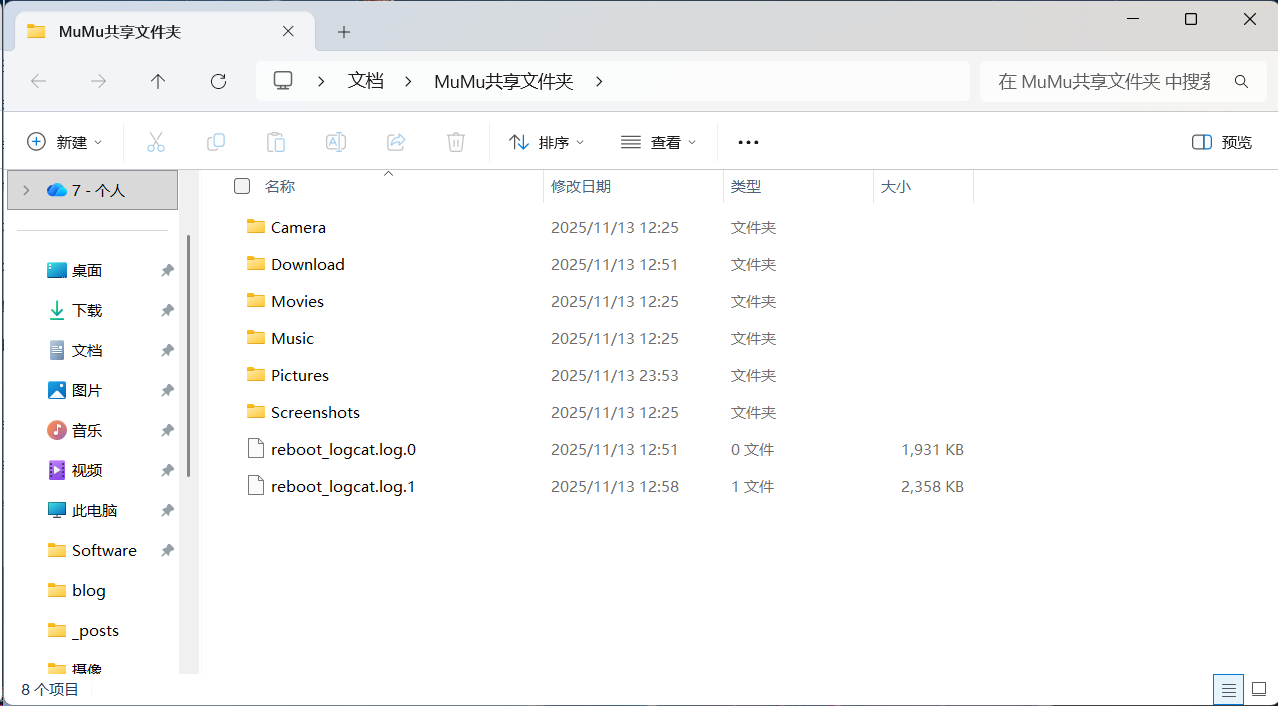Open the 新建 new item dropdown
The width and height of the screenshot is (1278, 706).
[64, 142]
